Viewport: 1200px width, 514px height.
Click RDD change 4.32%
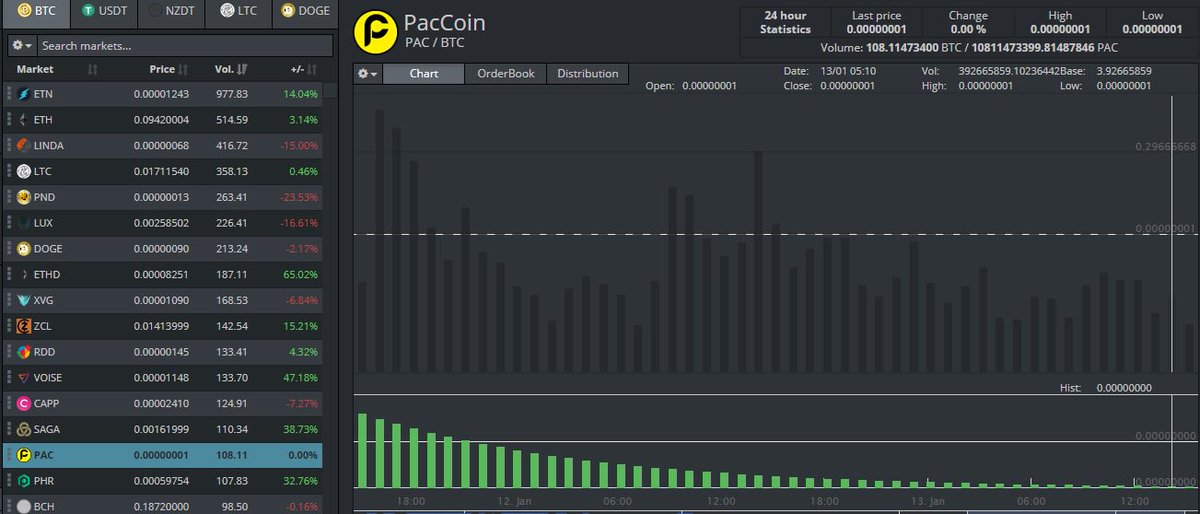304,352
